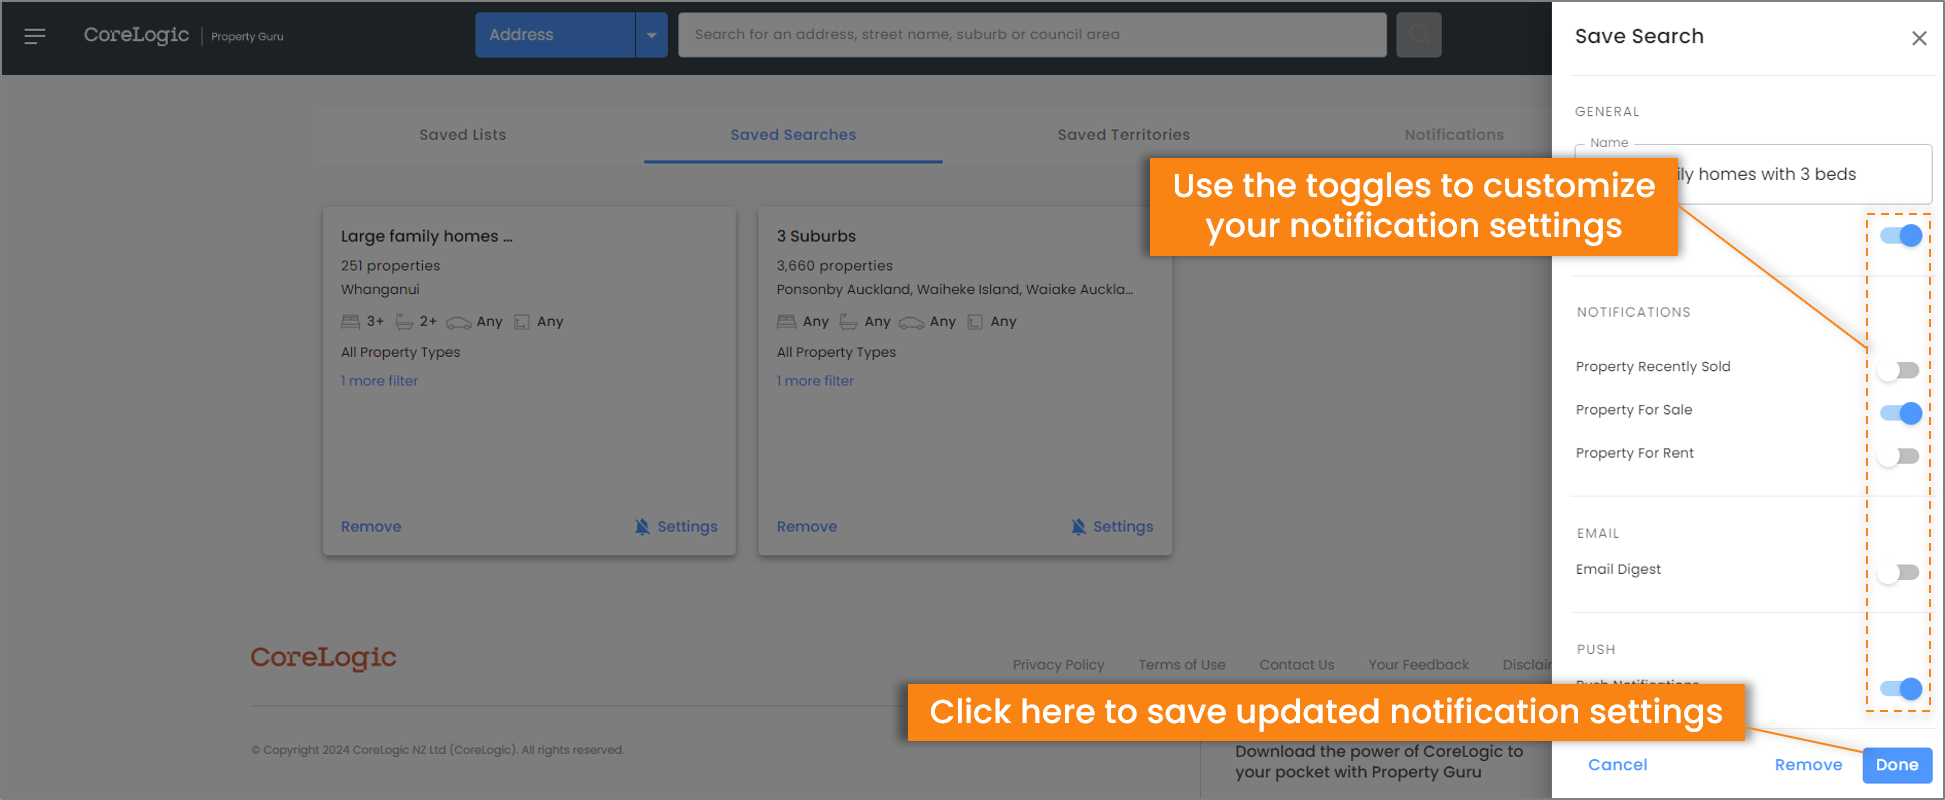
Task: Open the Terms of Use footer link
Action: coord(1182,665)
